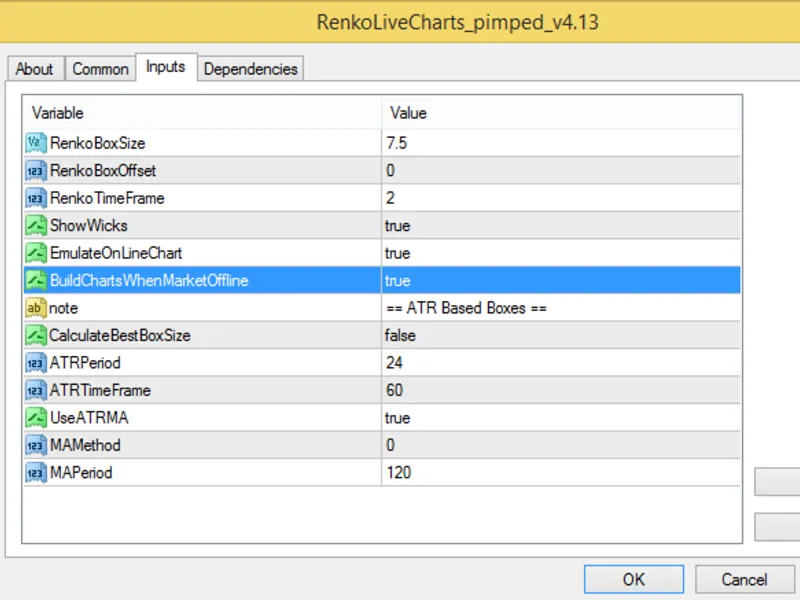This screenshot has width=800, height=600.
Task: Select the EmulateOnLineChart variable name
Action: (116, 253)
